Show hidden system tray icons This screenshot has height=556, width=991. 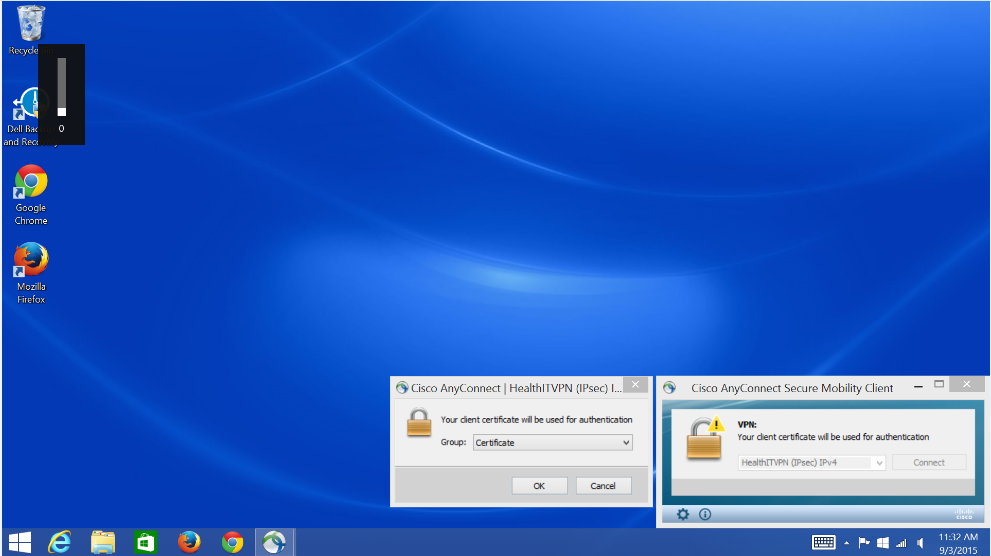tap(846, 543)
